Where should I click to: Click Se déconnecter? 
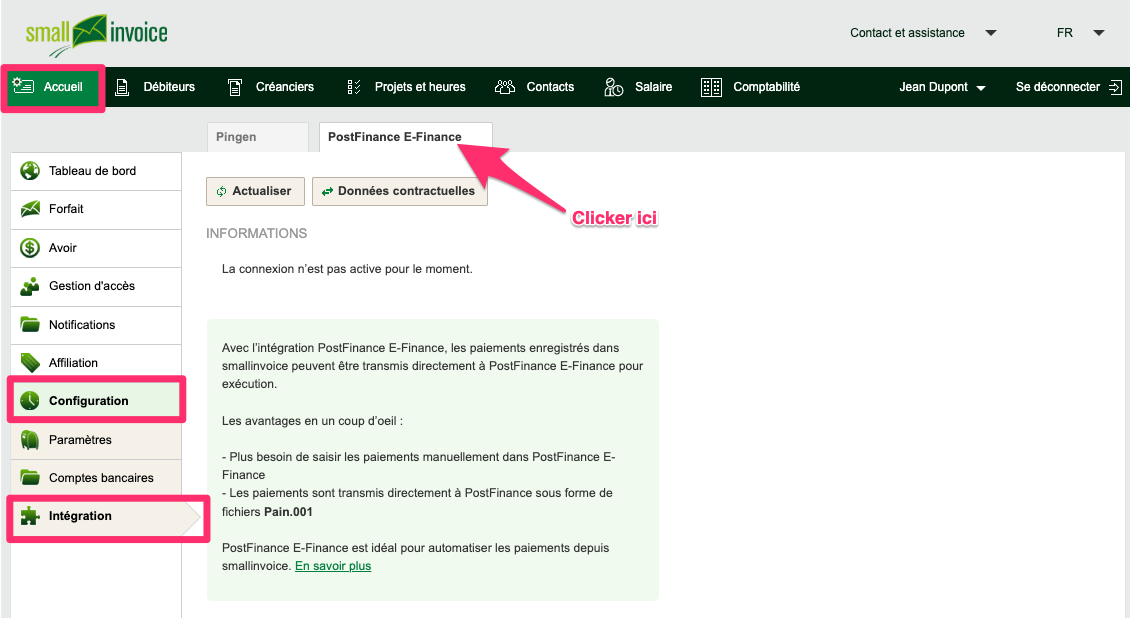pyautogui.click(x=1069, y=87)
